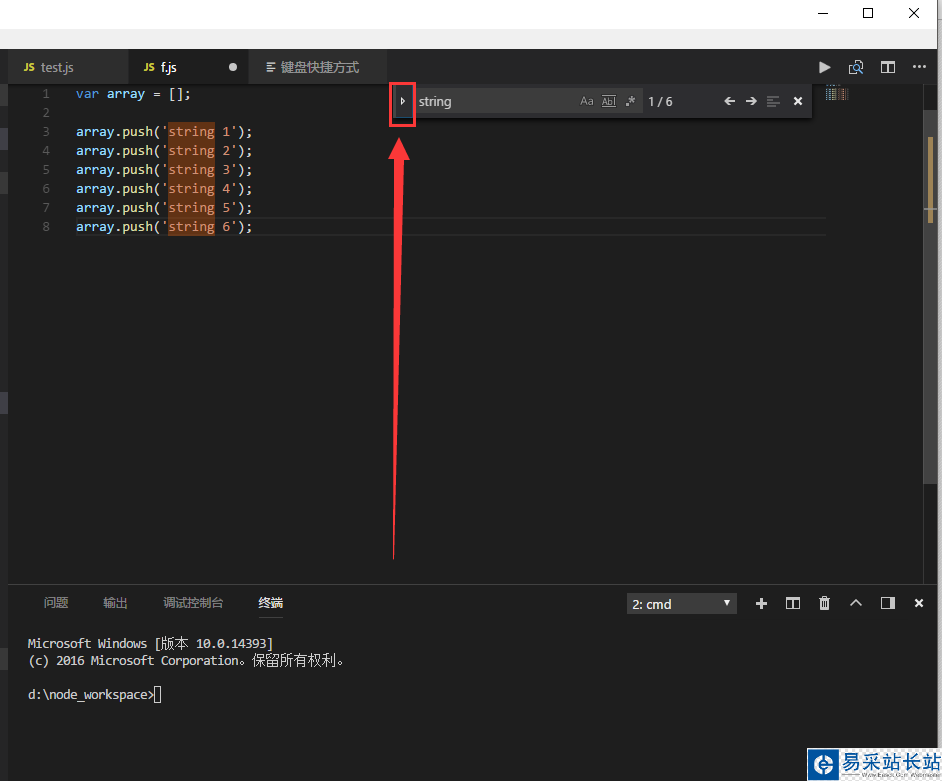Open the search preview icon in editor toolbar

pyautogui.click(x=856, y=67)
